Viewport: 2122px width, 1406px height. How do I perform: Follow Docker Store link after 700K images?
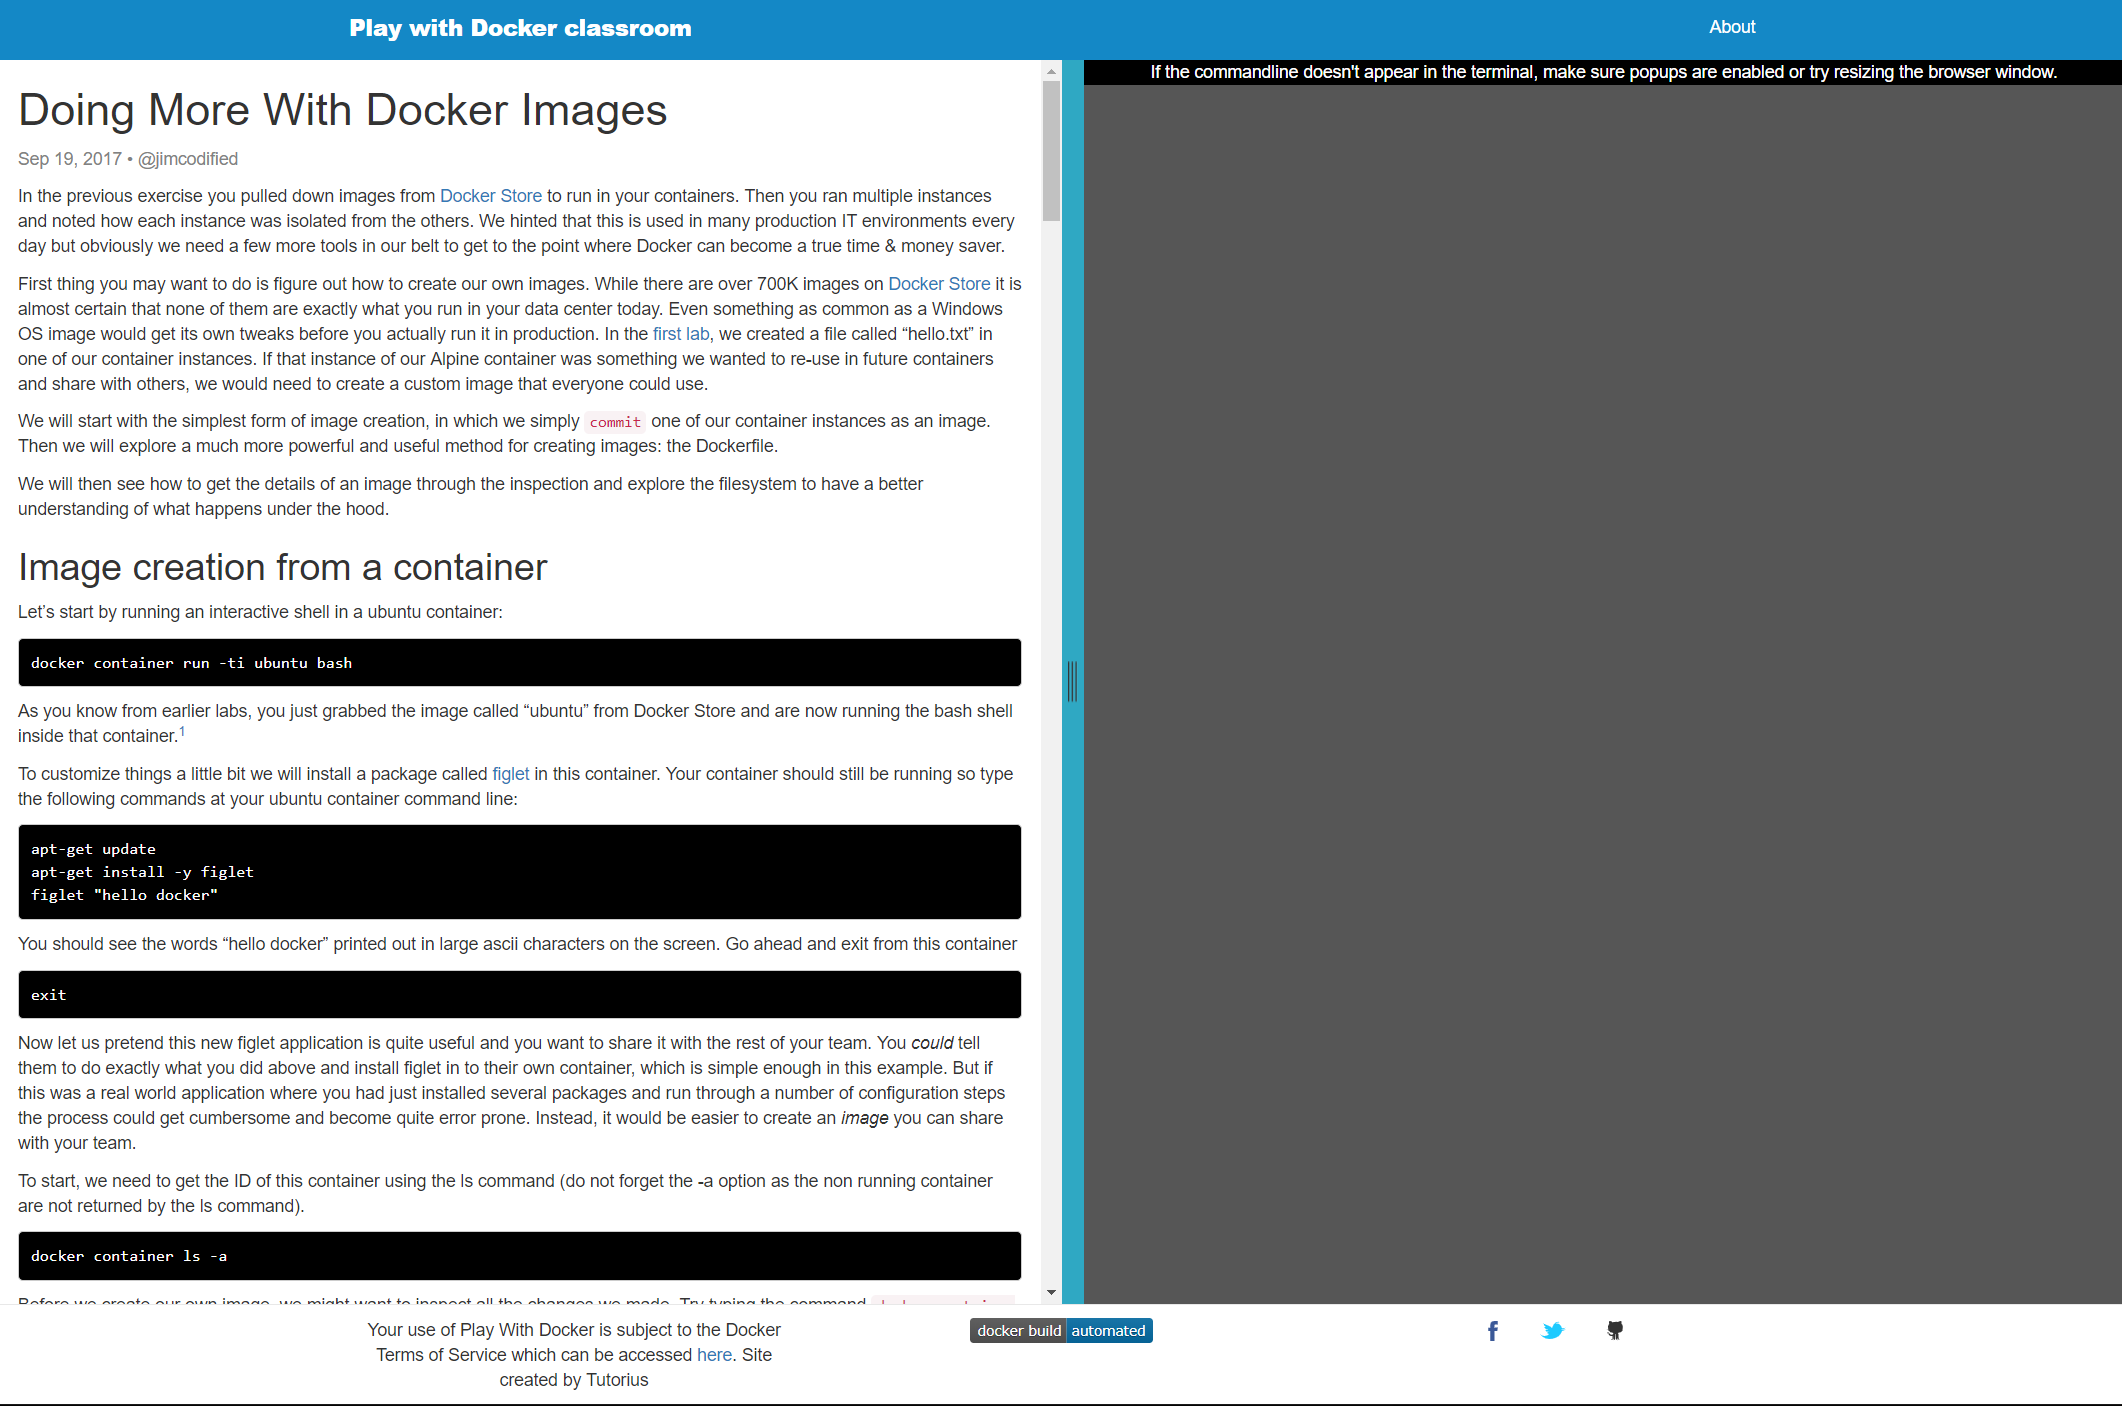coord(939,284)
